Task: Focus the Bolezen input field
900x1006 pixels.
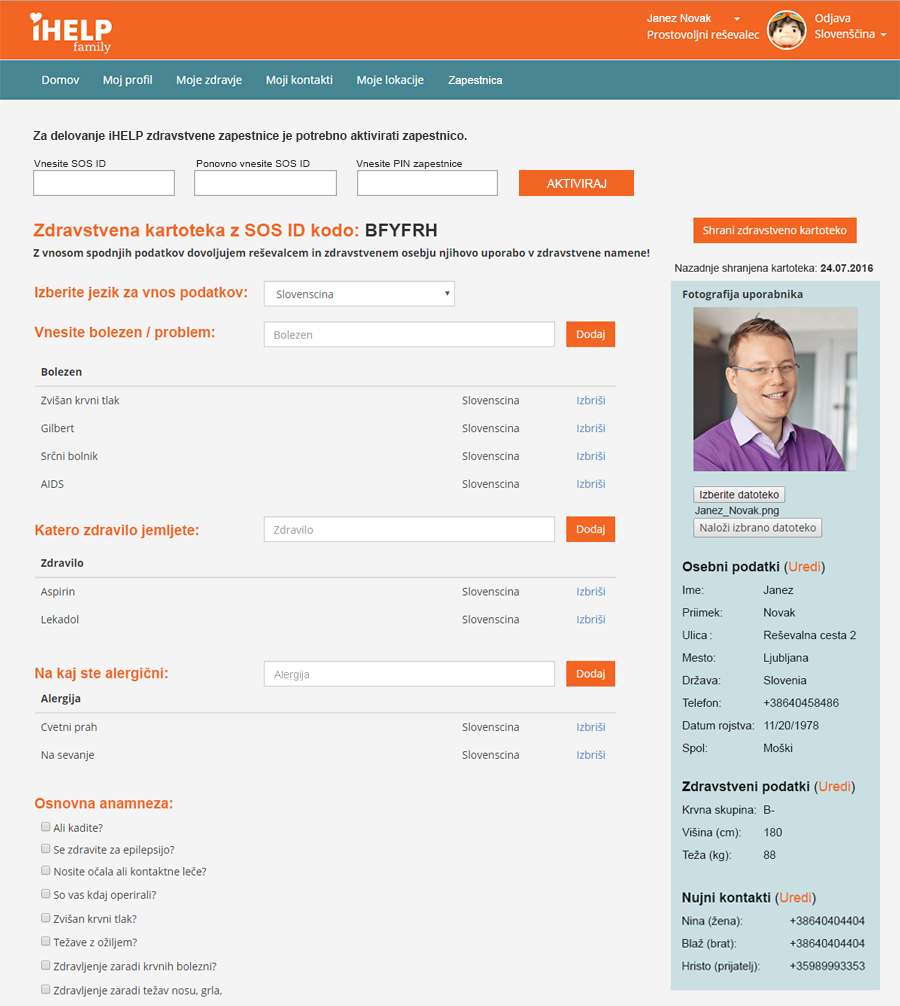Action: click(409, 334)
